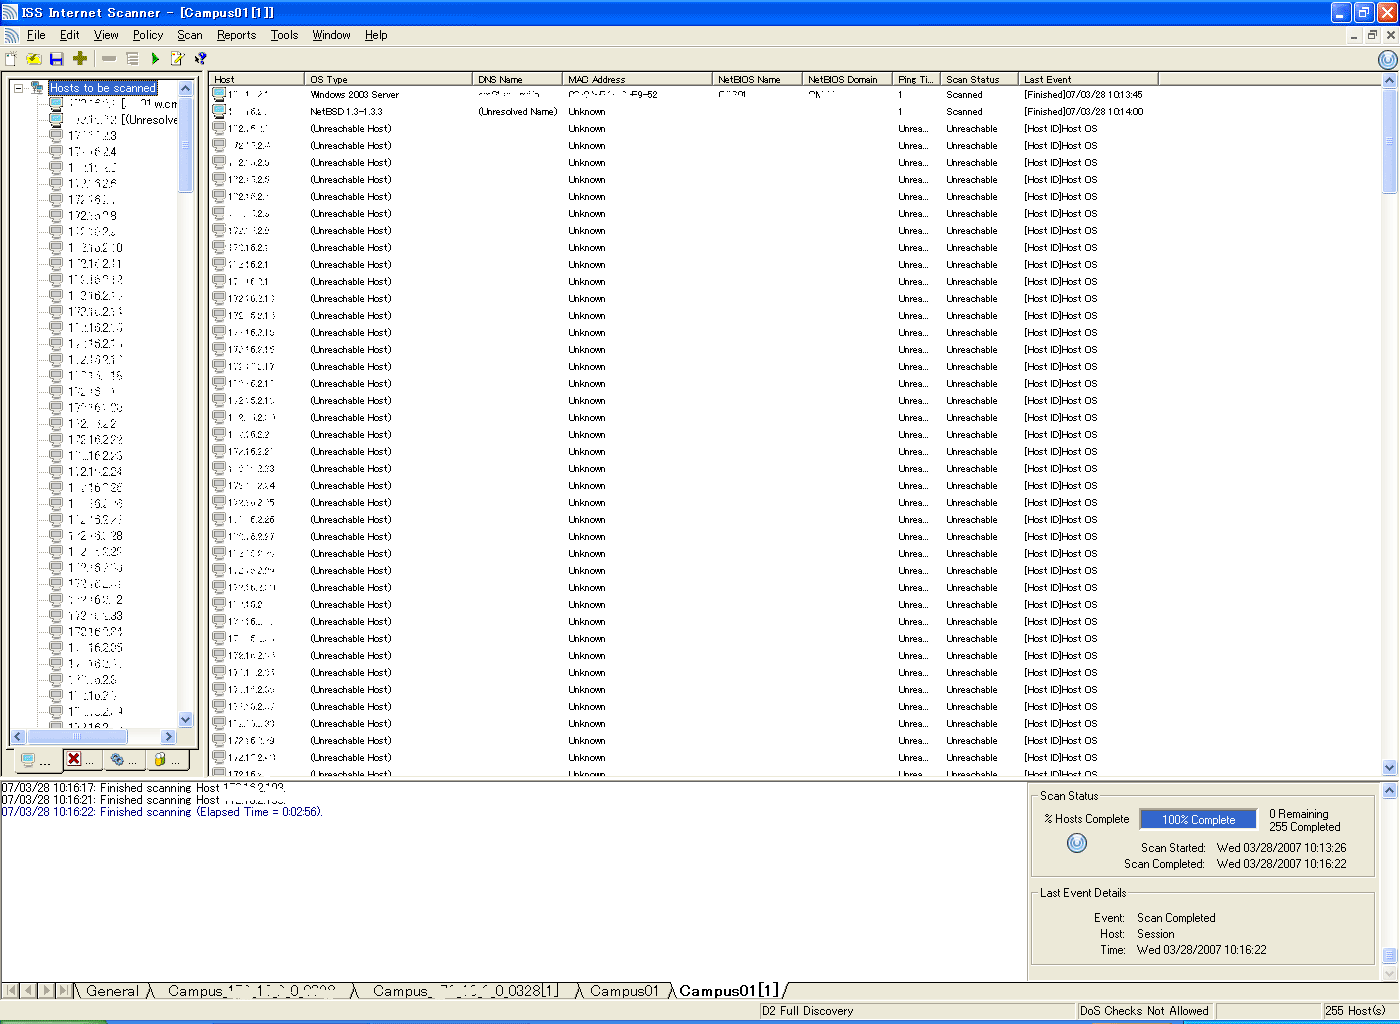Select Hosts to be scanned tree root
This screenshot has height=1024, width=1400.
103,88
